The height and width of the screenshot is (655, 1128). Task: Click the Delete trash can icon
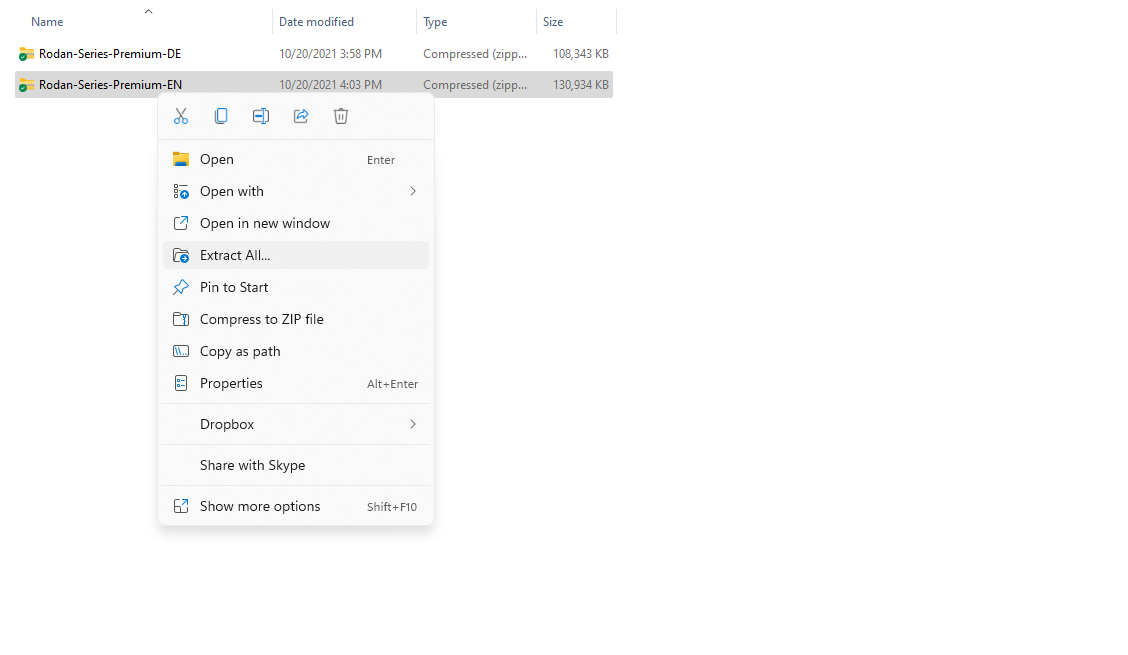click(341, 116)
